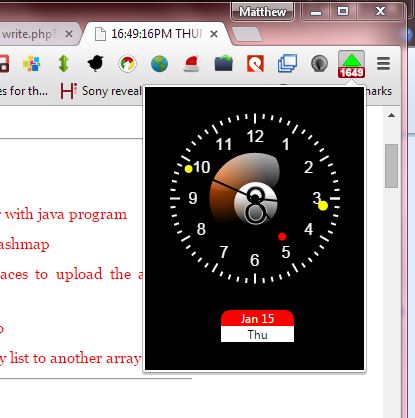Click the Jan 15 Thu date badge
The width and height of the screenshot is (415, 418).
(257, 326)
